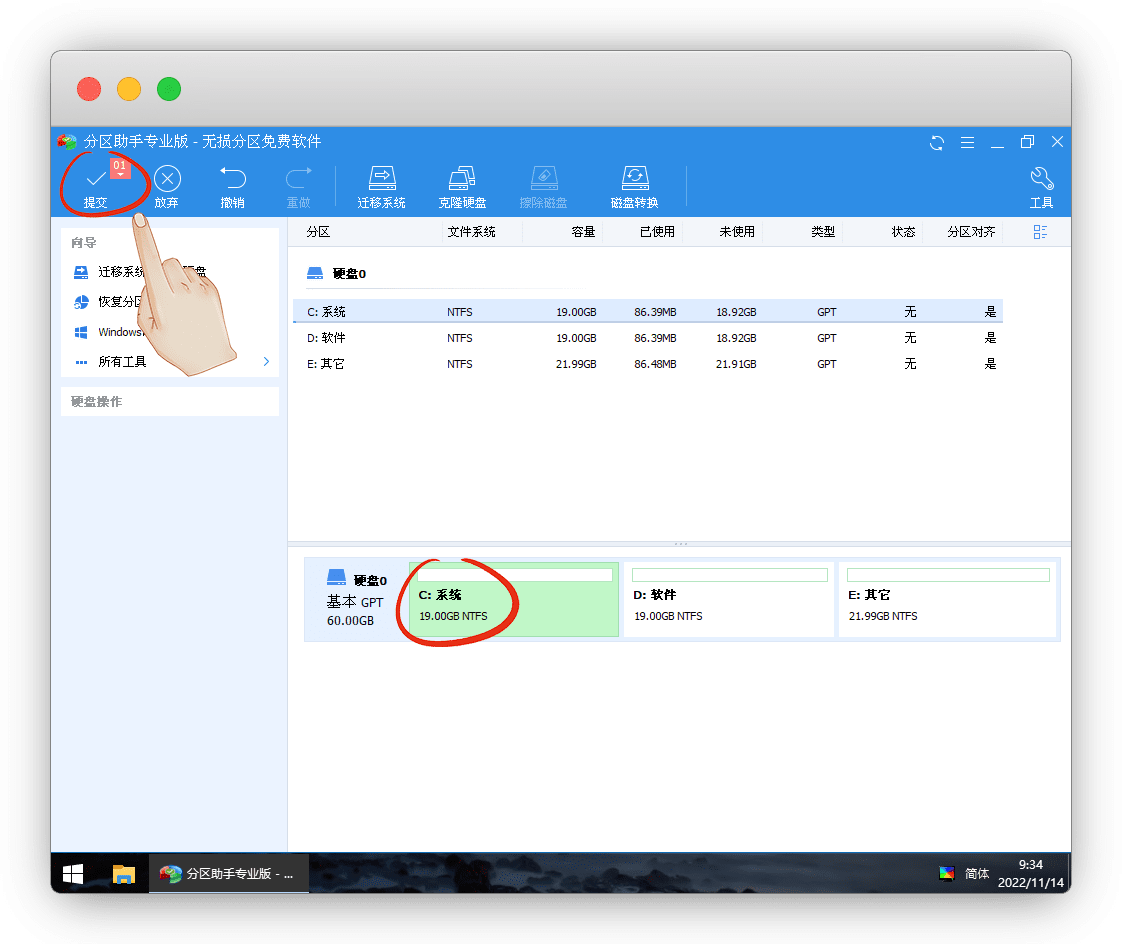Click the 放弃 (Discard) icon
This screenshot has height=944, width=1122.
pyautogui.click(x=167, y=180)
